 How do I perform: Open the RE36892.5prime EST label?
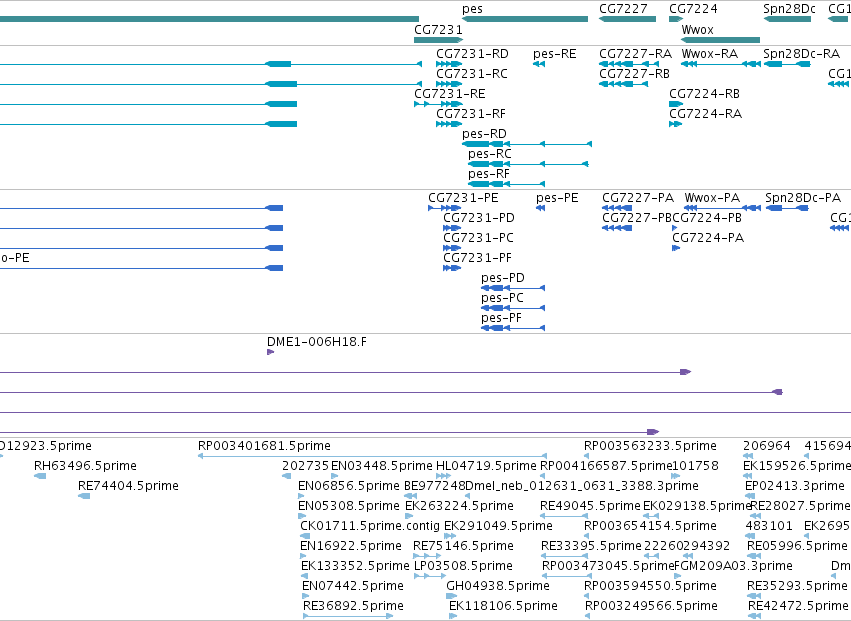pyautogui.click(x=353, y=606)
